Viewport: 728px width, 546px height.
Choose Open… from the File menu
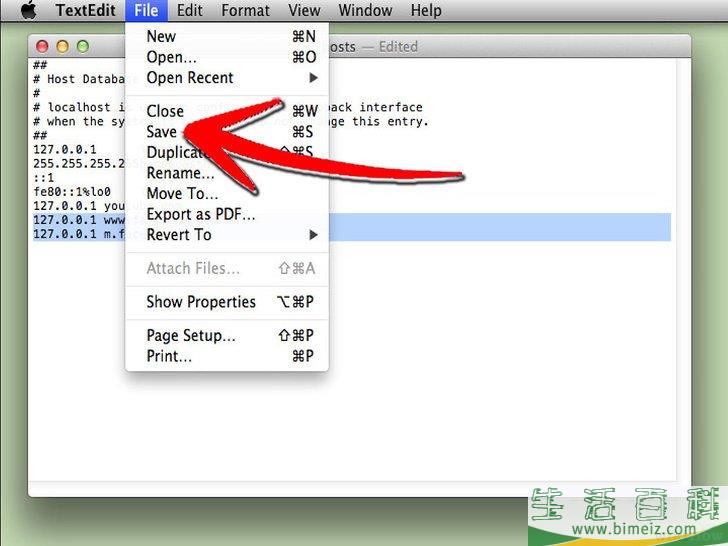coord(227,57)
